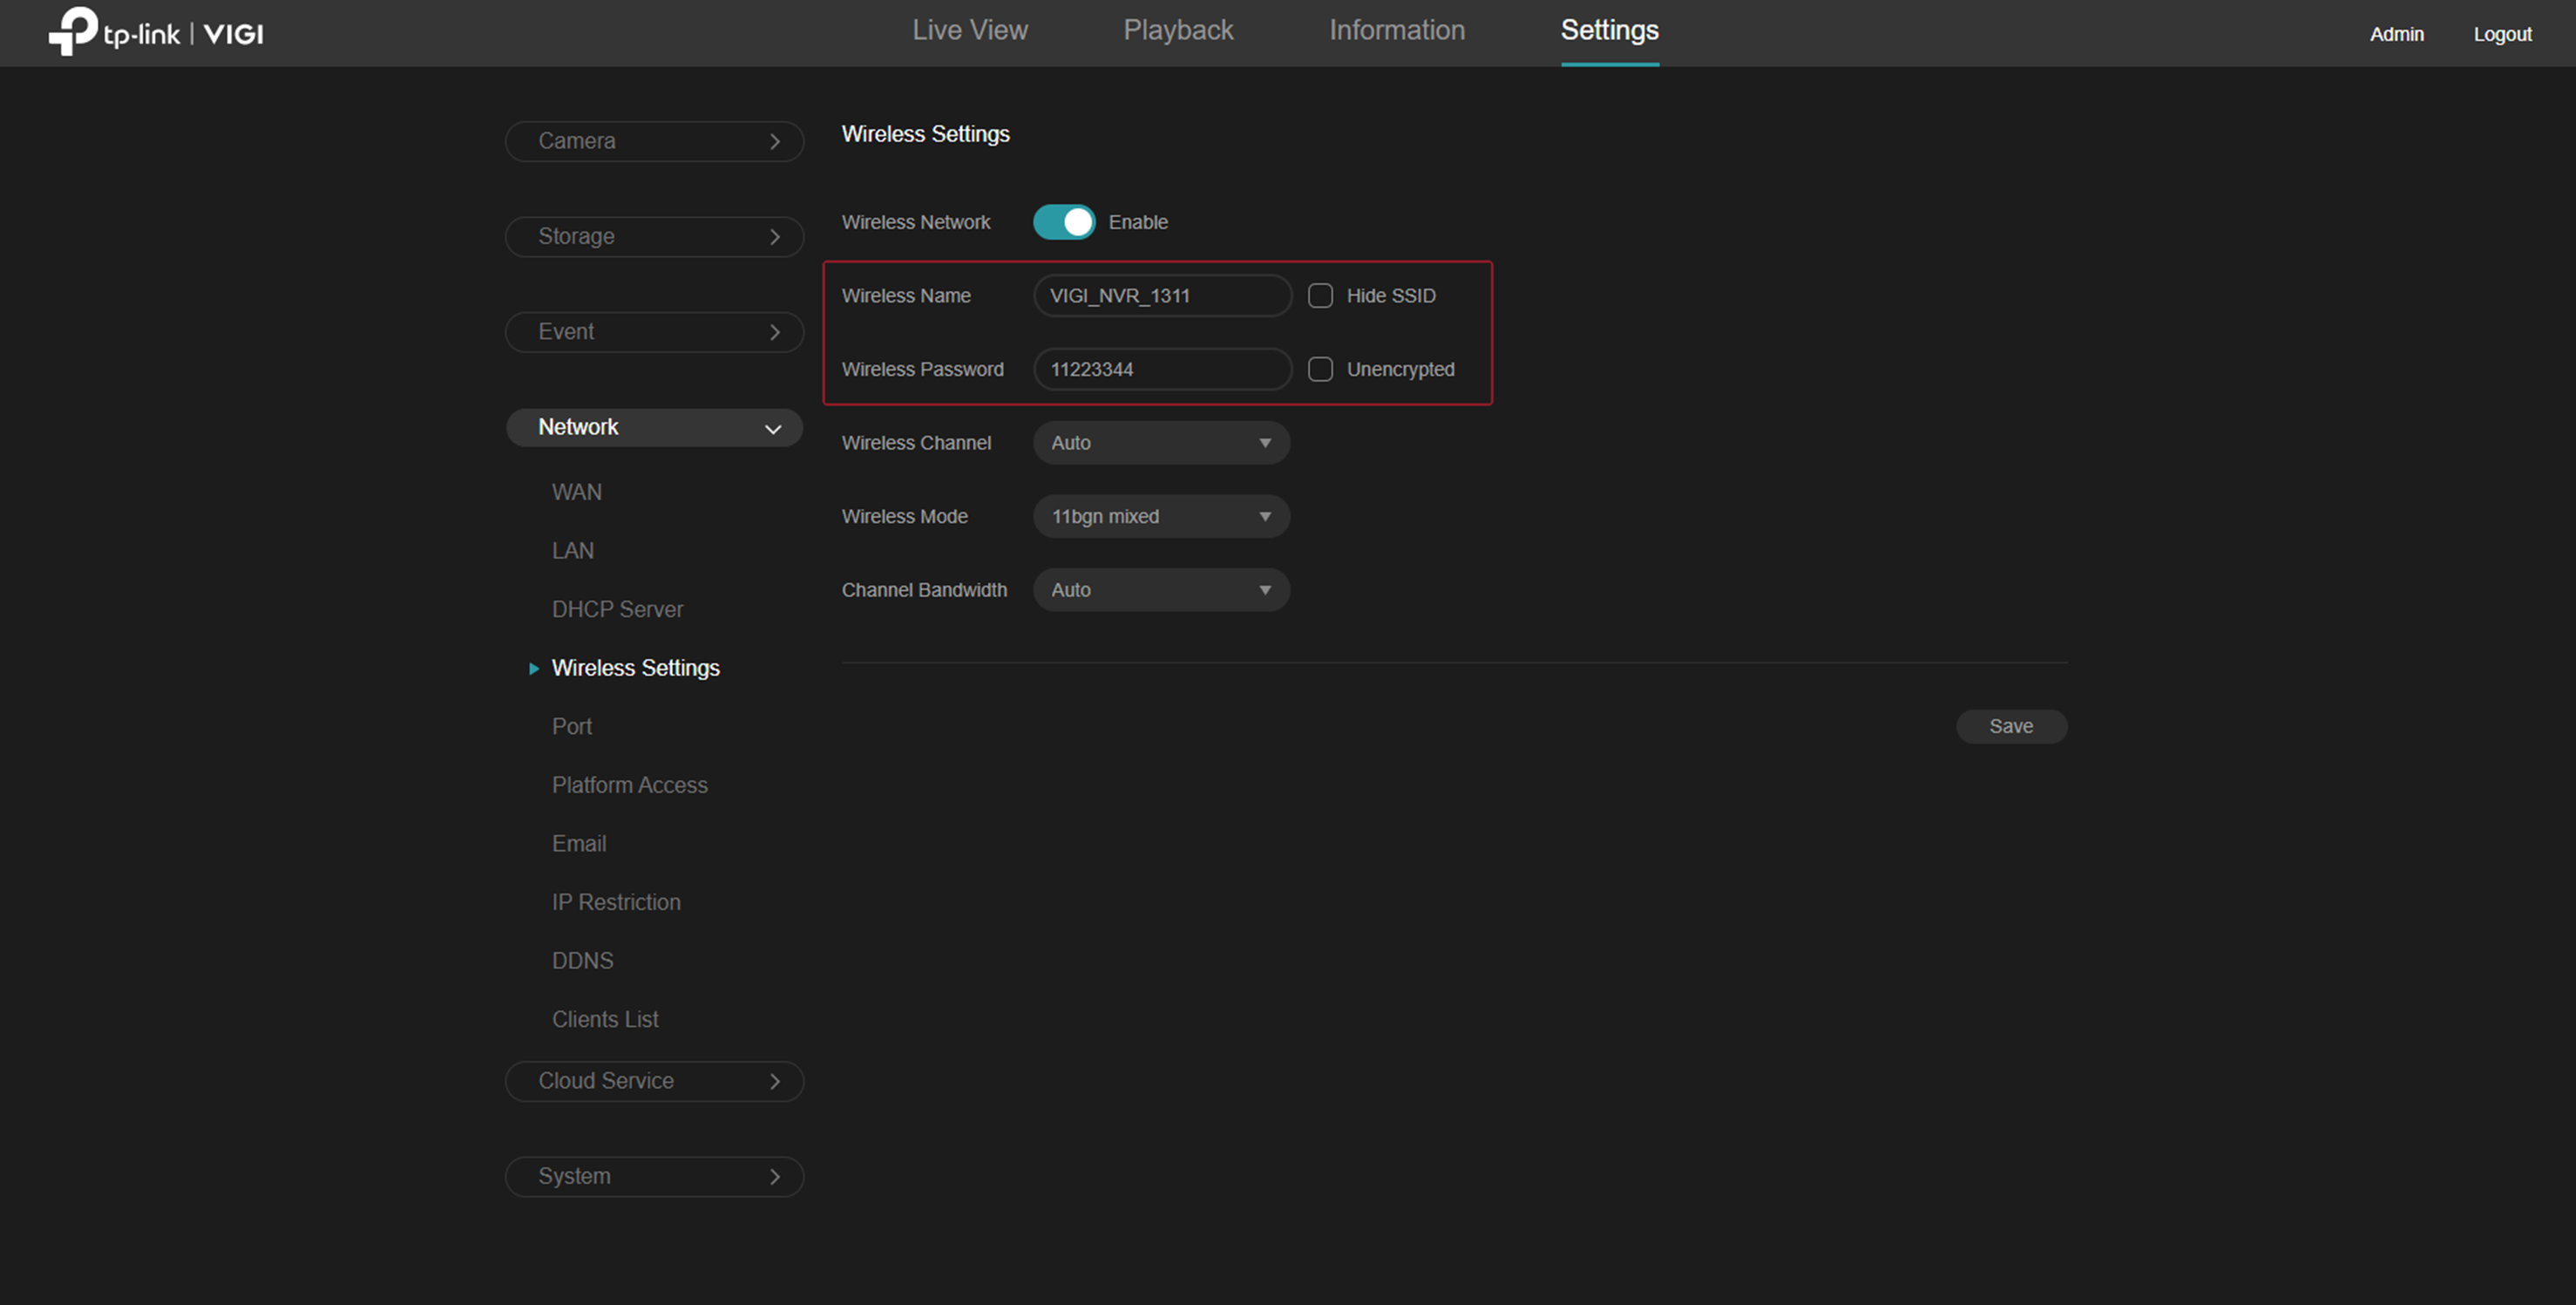
Task: Go to Platform Access page
Action: pyautogui.click(x=629, y=785)
